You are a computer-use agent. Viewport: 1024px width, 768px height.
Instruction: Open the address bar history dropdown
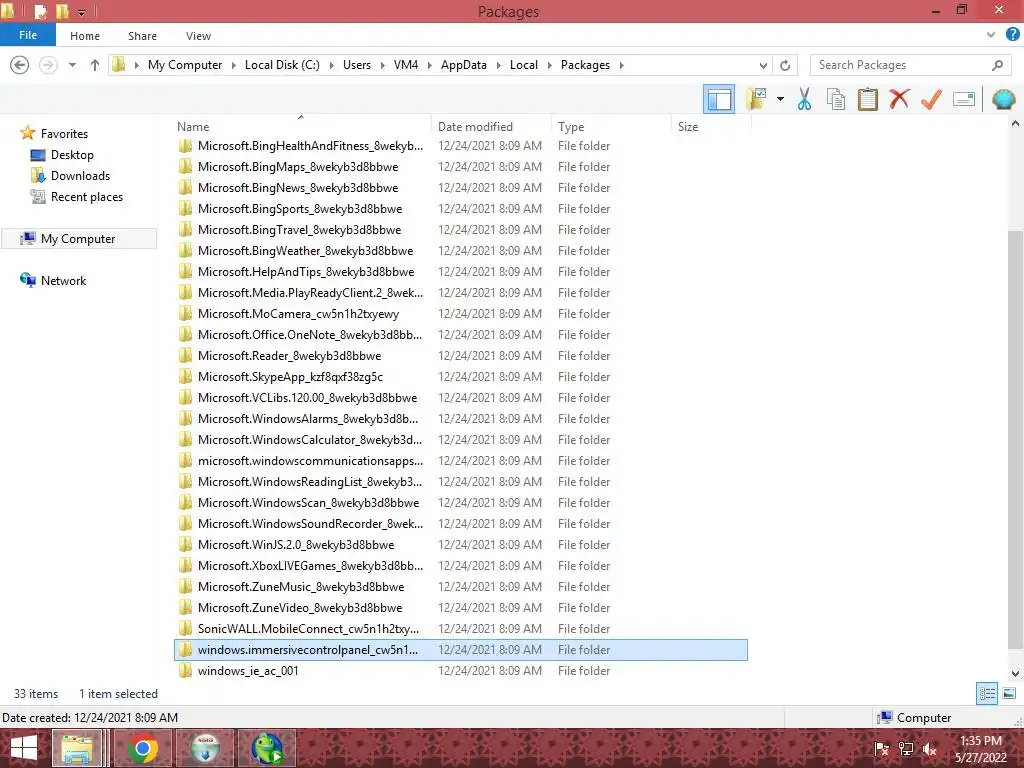click(763, 65)
